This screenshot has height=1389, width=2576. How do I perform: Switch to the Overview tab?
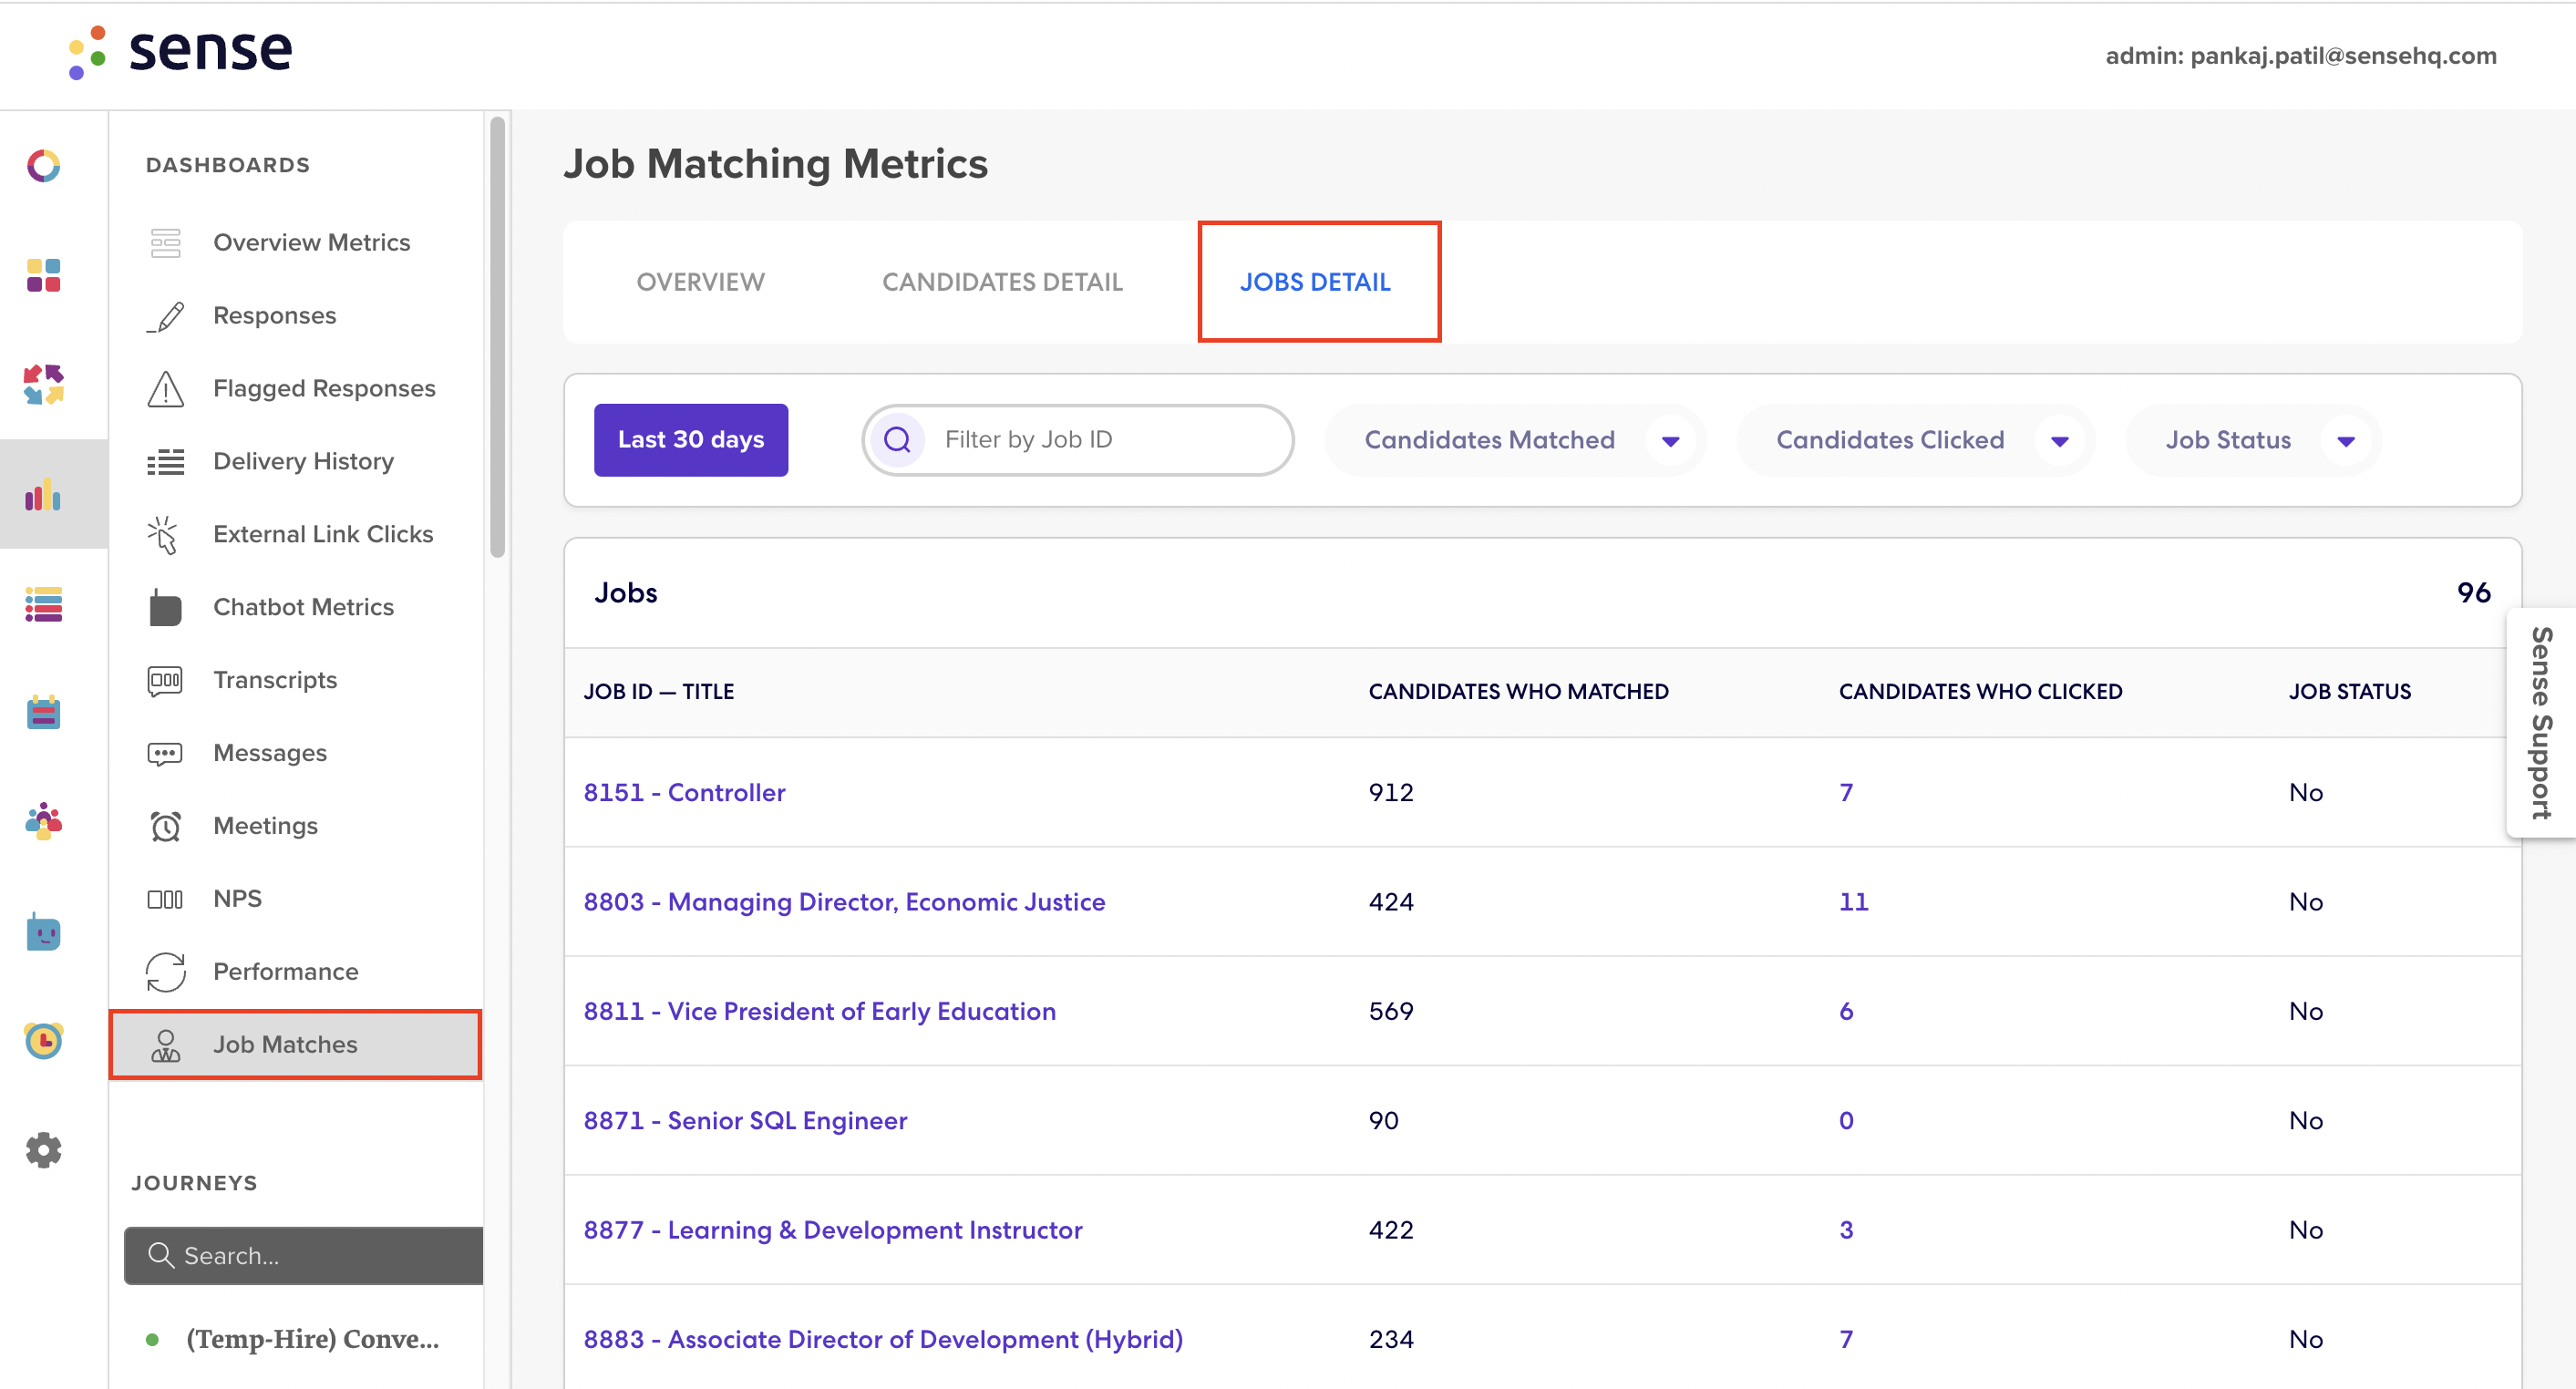[x=700, y=282]
